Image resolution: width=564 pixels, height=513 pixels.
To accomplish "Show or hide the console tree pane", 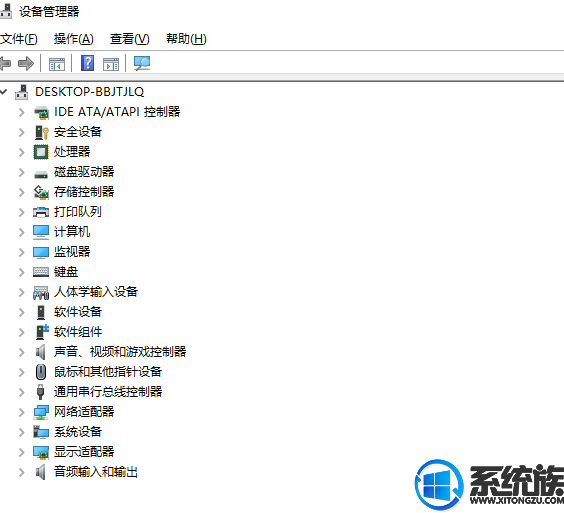I will pyautogui.click(x=57, y=64).
